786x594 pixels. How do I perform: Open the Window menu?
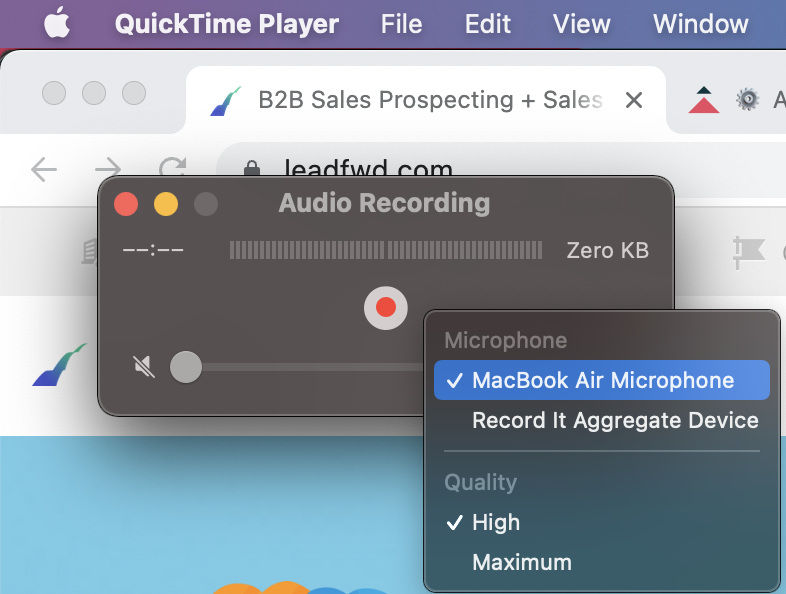coord(700,24)
